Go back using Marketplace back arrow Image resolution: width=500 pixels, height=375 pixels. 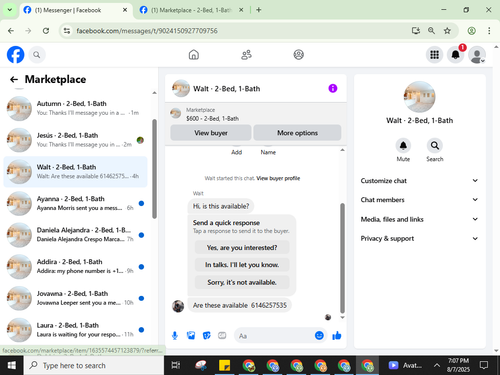(14, 79)
